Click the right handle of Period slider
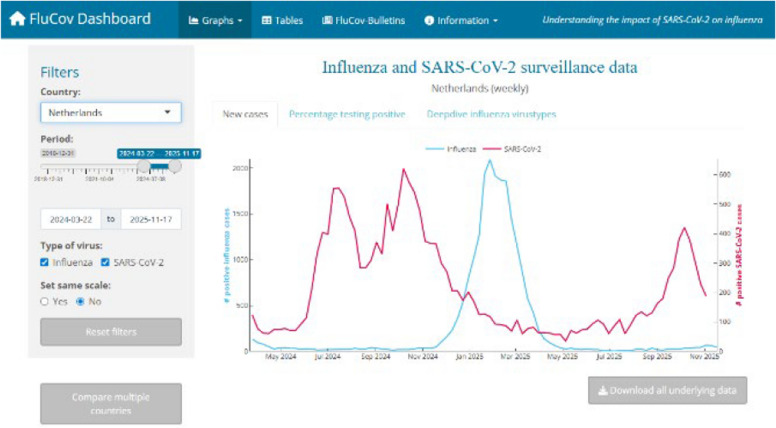The image size is (776, 428). 175,166
